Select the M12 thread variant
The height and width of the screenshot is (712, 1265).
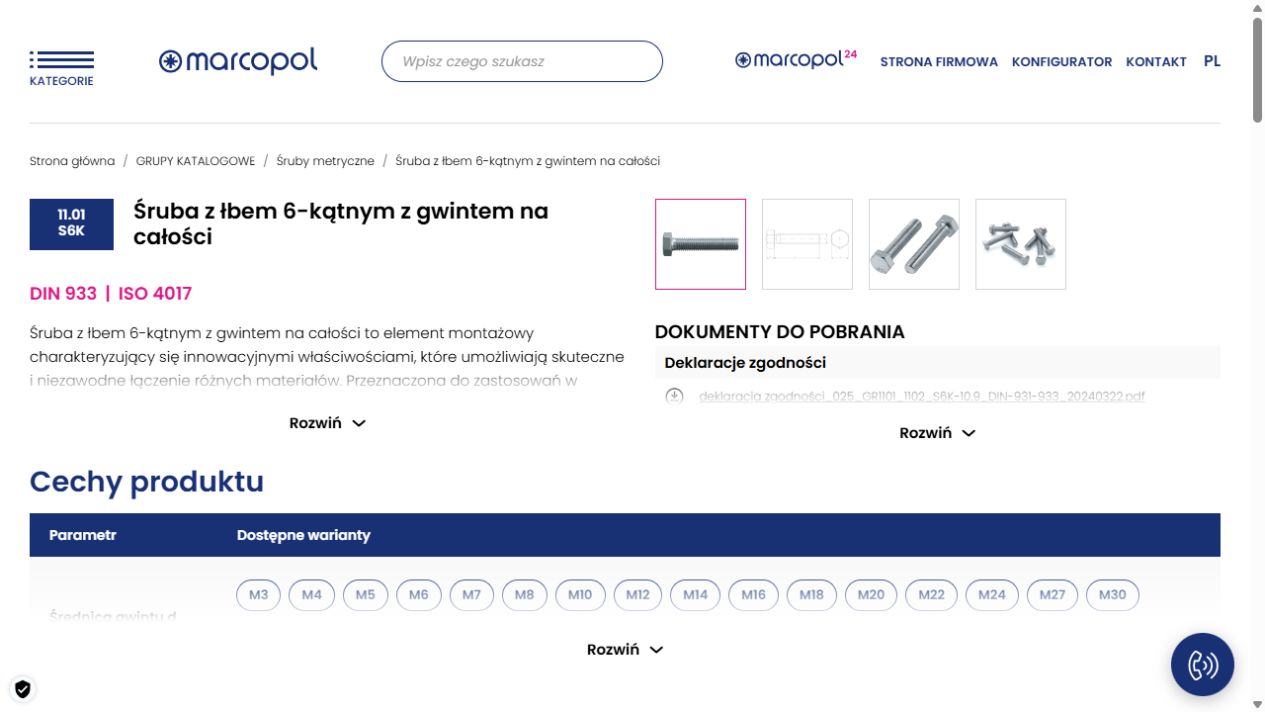coord(638,595)
